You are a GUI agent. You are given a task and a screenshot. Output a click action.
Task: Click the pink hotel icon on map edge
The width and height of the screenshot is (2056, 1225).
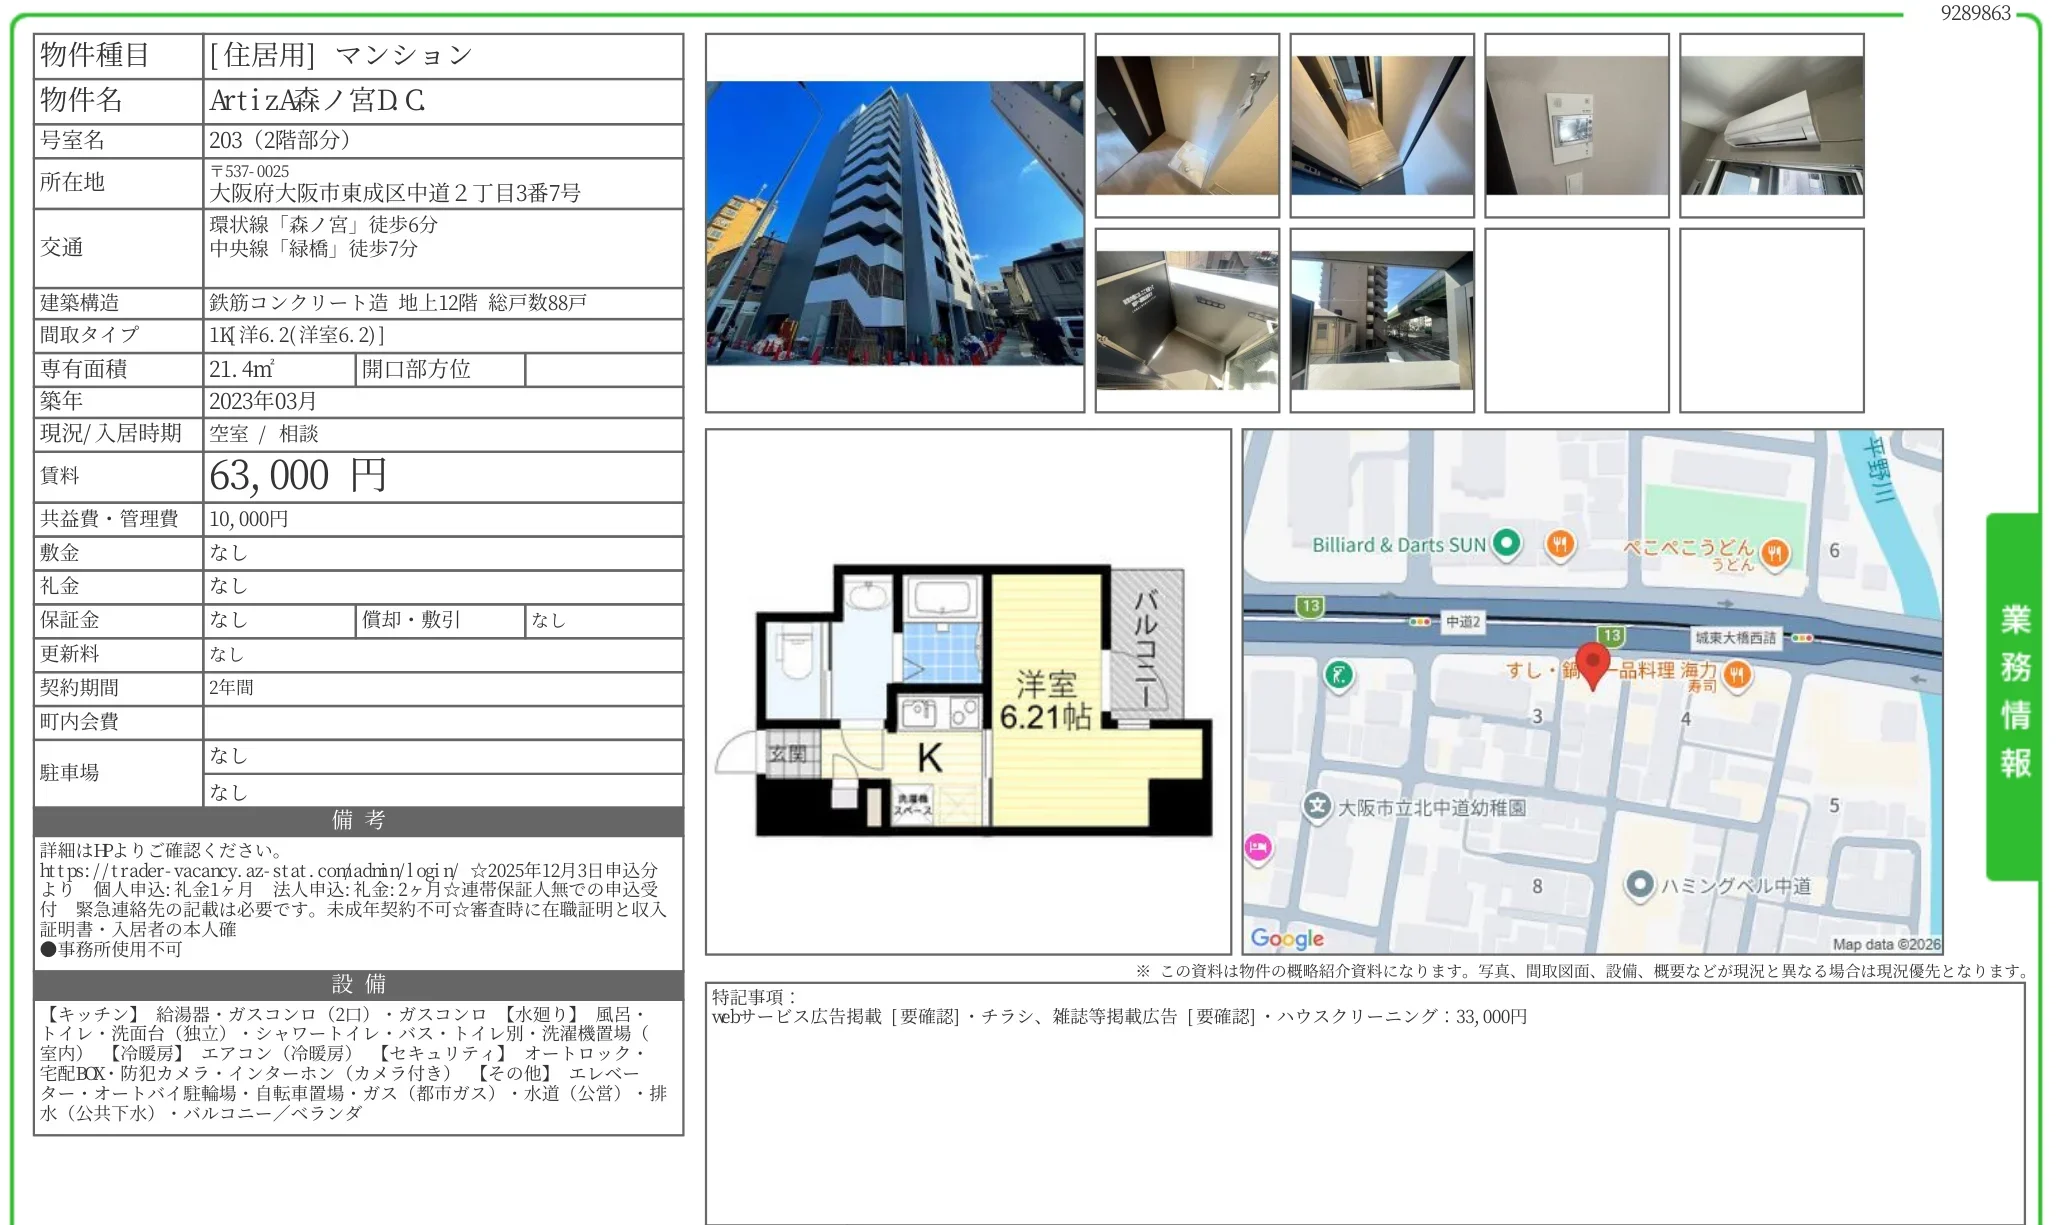(x=1258, y=847)
